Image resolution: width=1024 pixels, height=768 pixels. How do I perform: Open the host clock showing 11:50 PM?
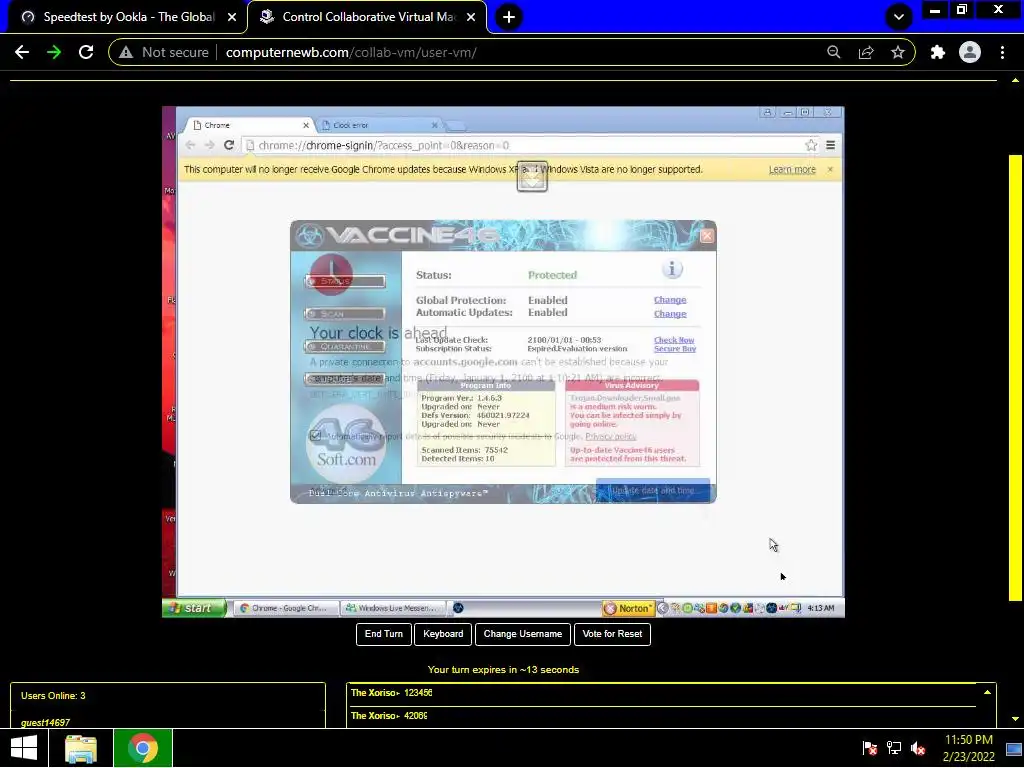968,748
